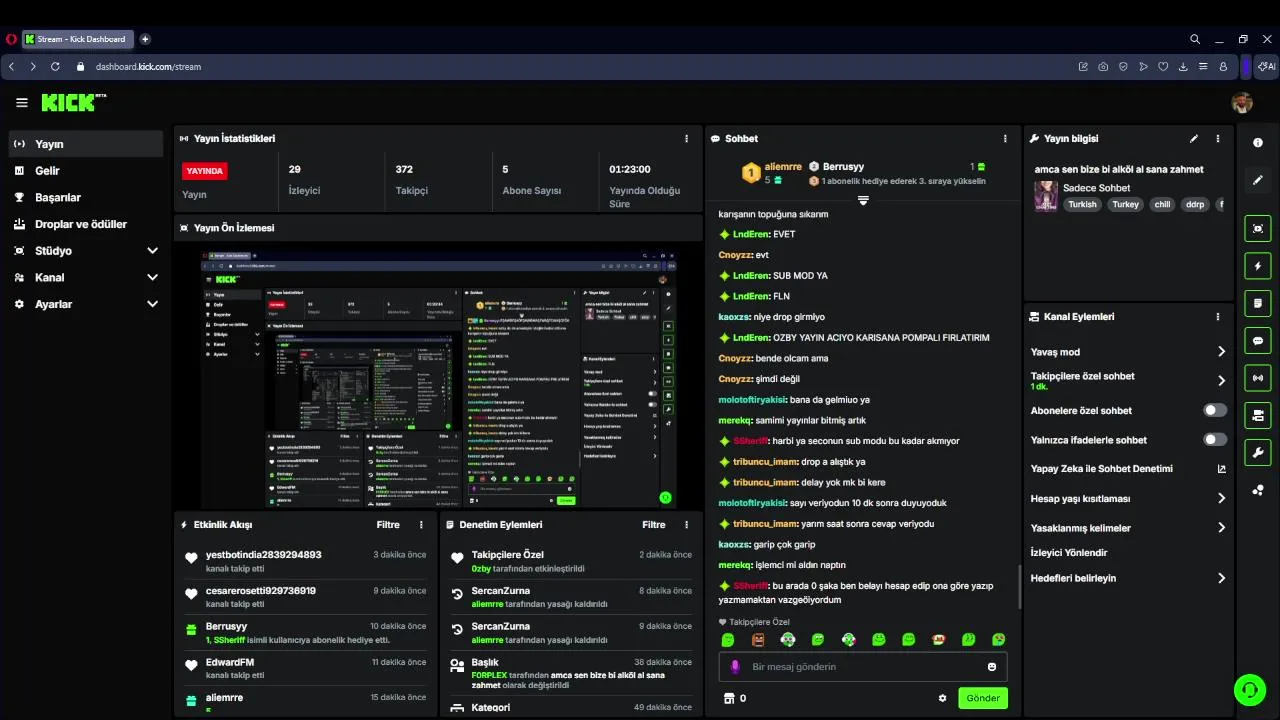
Task: Open the Opera AI button
Action: pos(1267,67)
